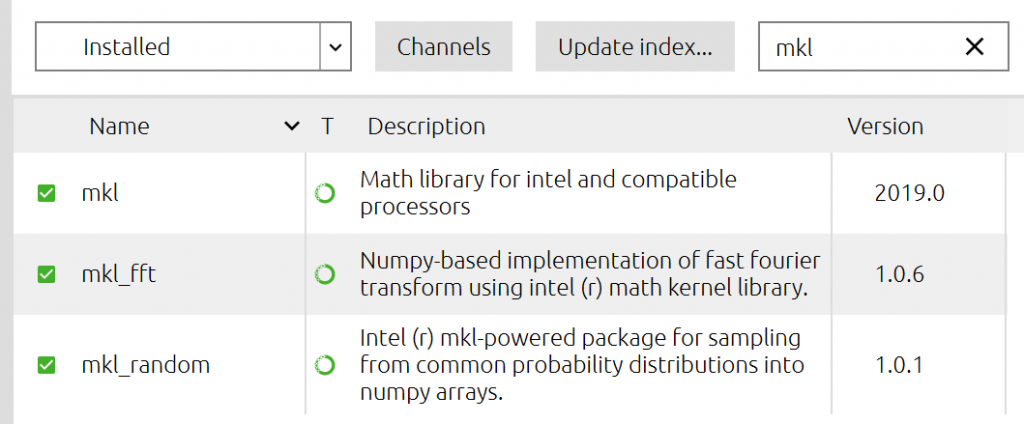Viewport: 1024px width, 424px height.
Task: Click the green circle icon for mkl
Action: coord(325,194)
